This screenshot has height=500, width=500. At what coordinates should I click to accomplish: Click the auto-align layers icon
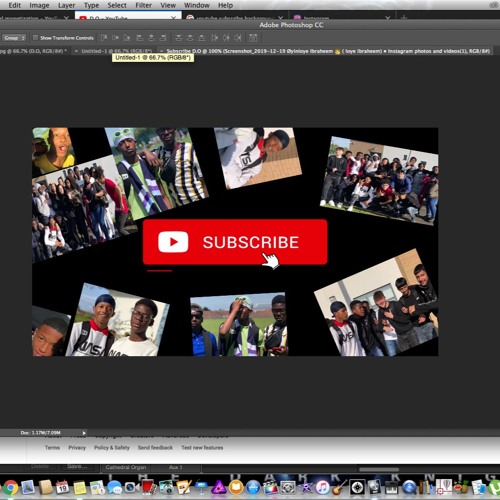click(253, 38)
